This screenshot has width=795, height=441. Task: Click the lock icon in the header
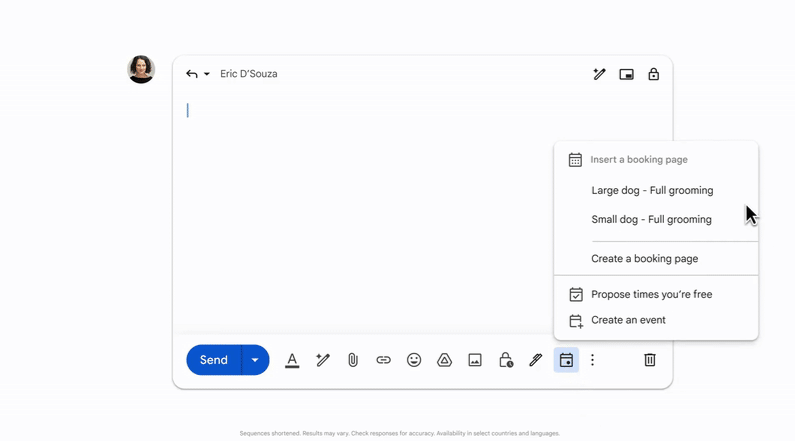654,74
